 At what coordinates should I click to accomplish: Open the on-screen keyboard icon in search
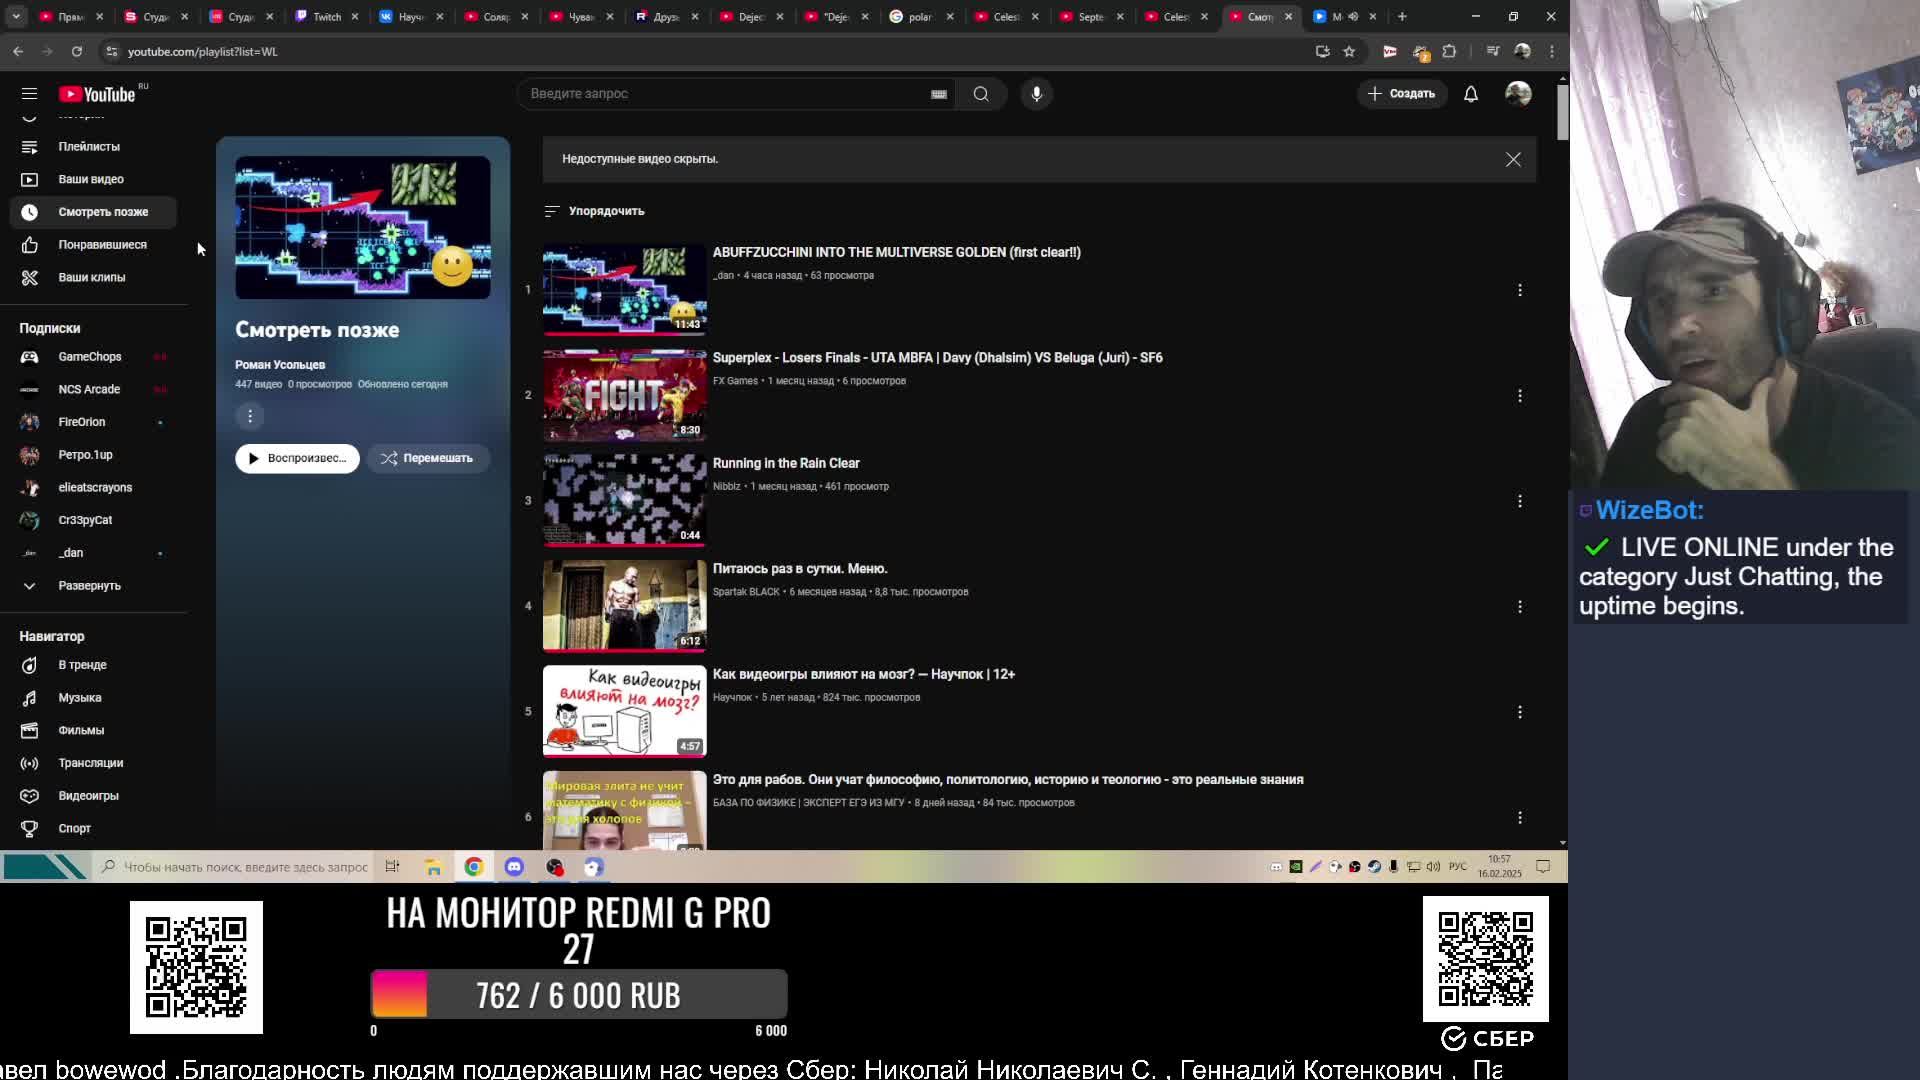point(938,94)
